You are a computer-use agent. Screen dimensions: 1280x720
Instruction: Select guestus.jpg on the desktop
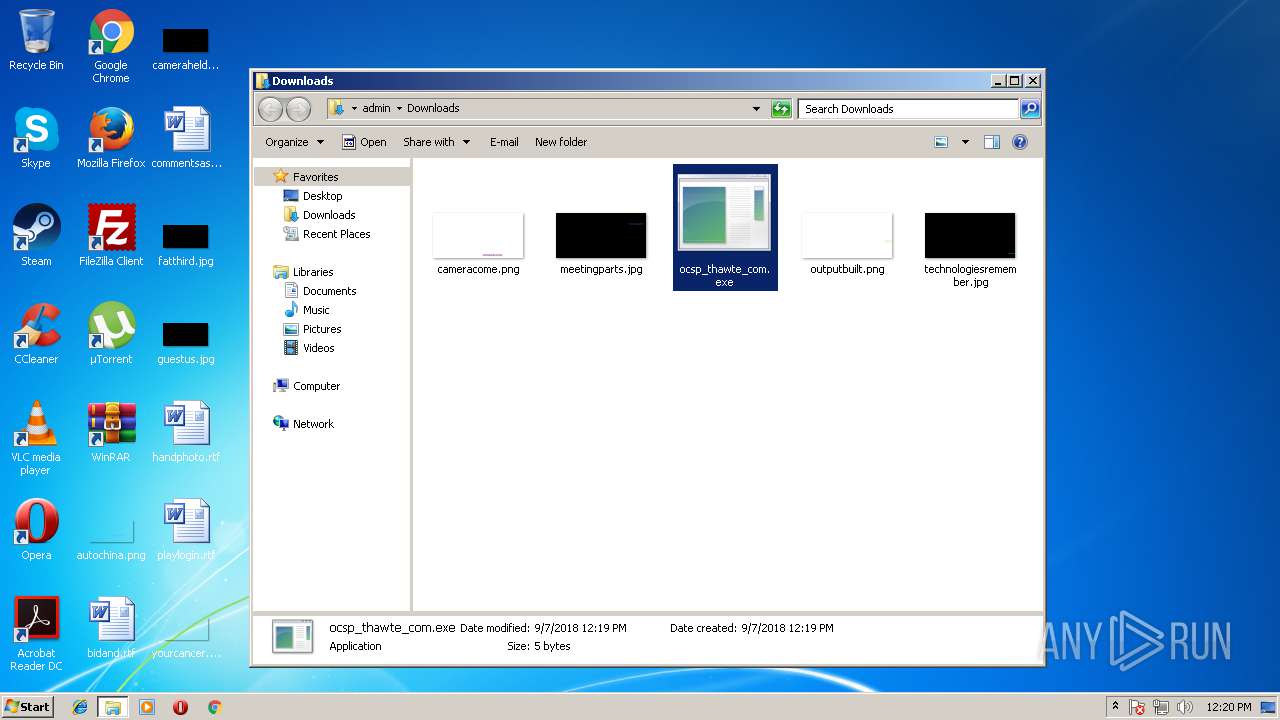(x=186, y=344)
